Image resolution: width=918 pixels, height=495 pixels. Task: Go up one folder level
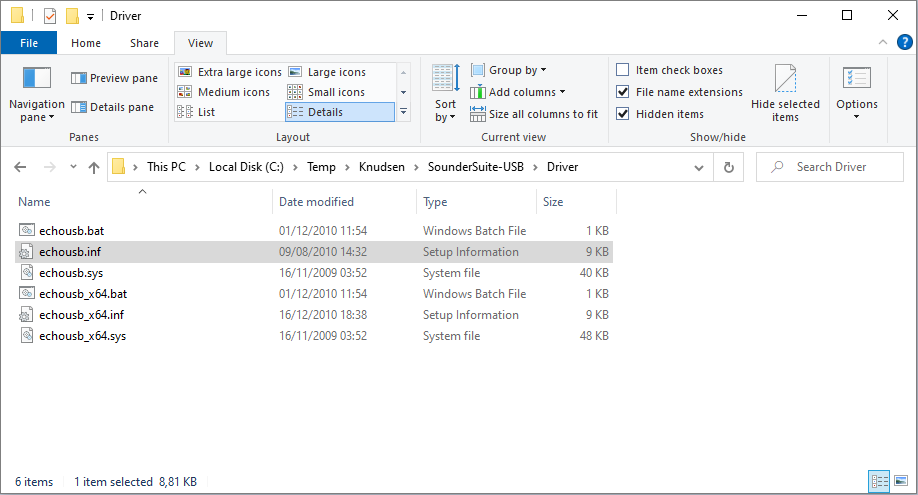(x=94, y=168)
